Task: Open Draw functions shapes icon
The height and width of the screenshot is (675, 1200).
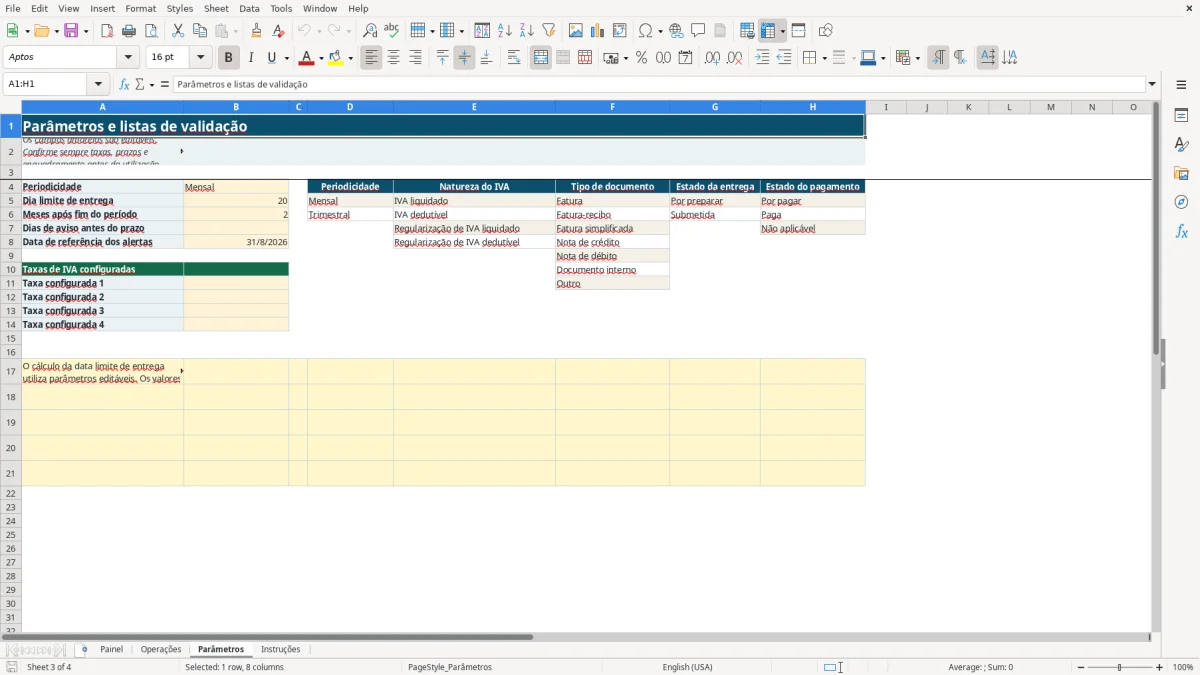Action: click(826, 31)
